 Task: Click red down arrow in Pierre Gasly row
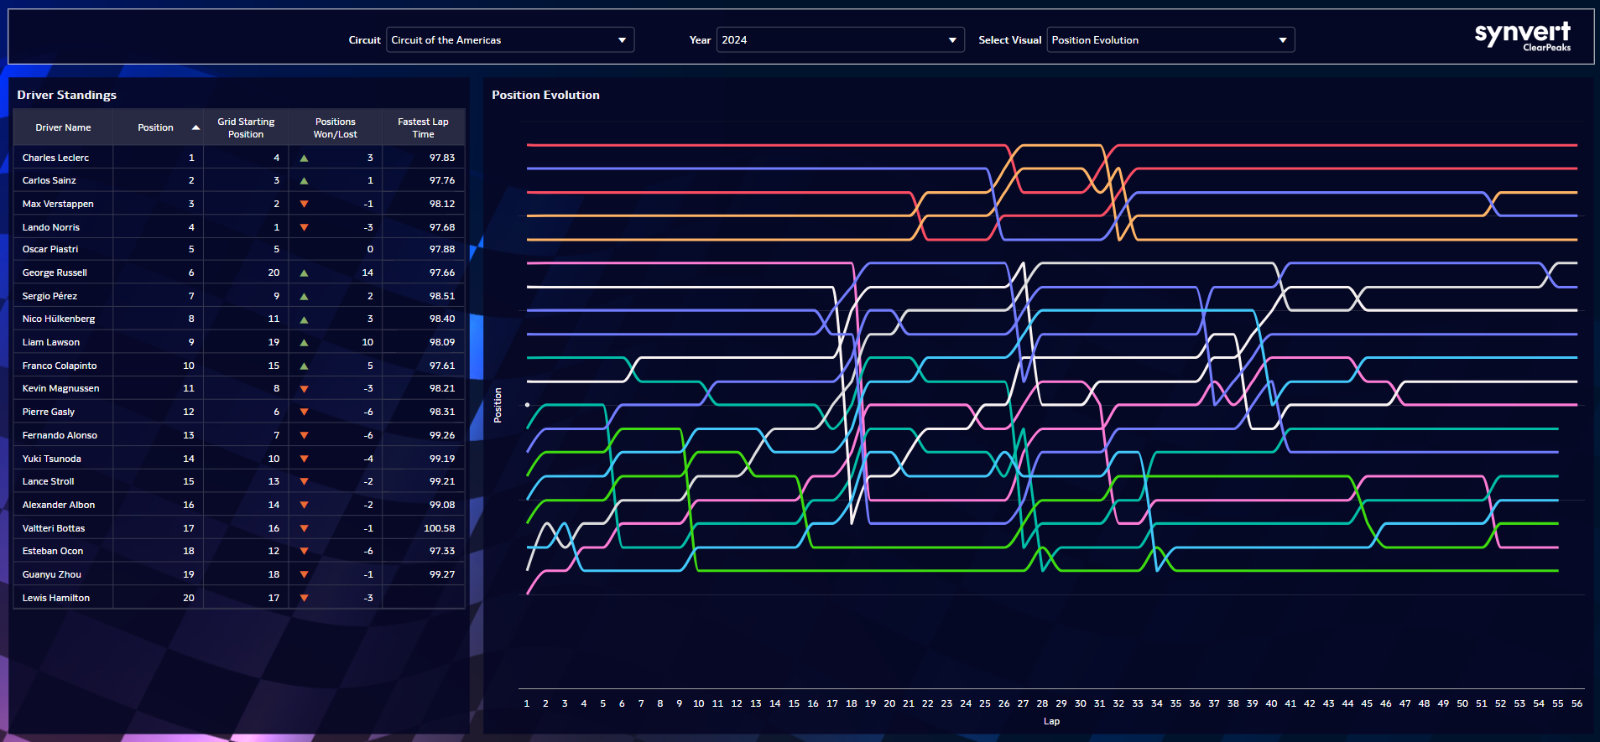point(304,412)
